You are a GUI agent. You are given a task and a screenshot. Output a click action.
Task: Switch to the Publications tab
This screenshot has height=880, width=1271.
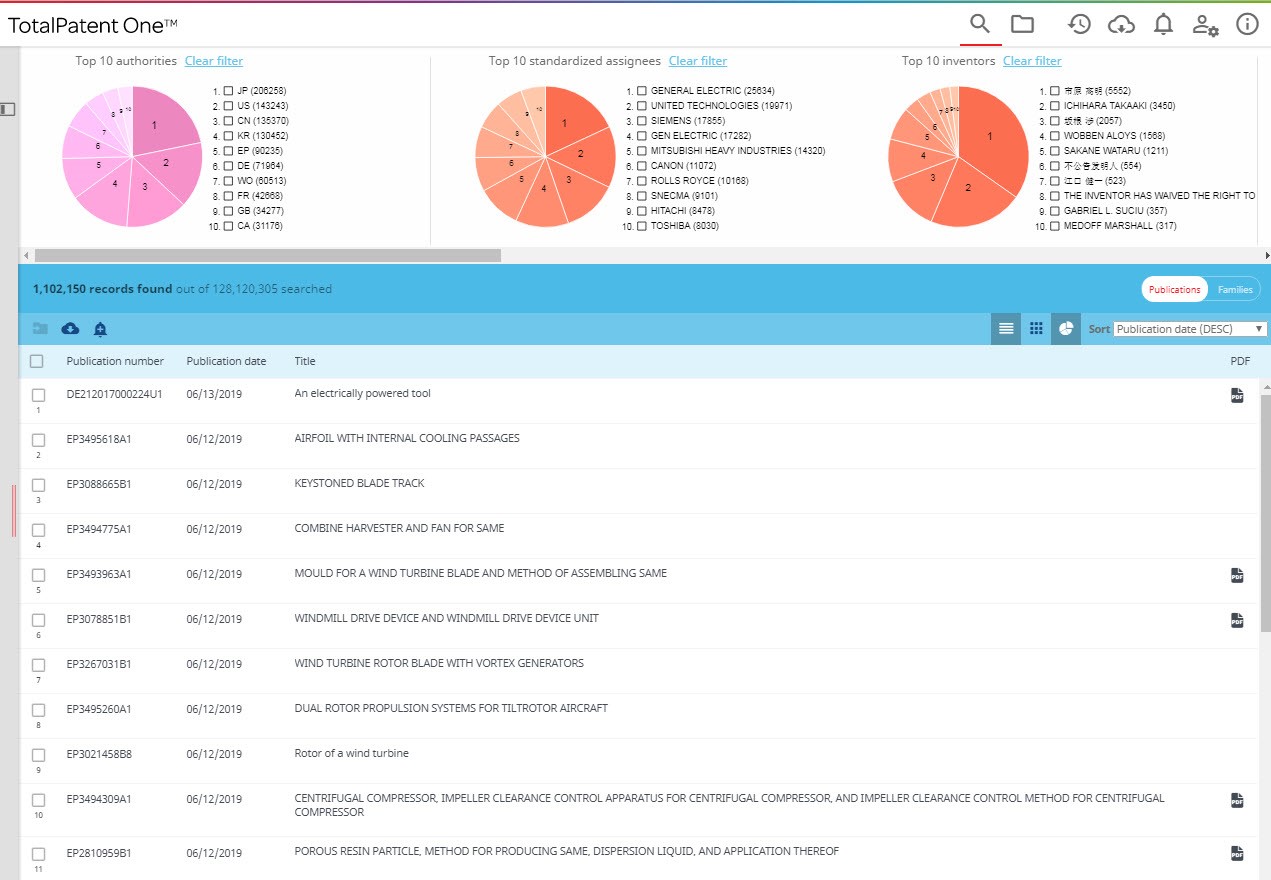1174,290
